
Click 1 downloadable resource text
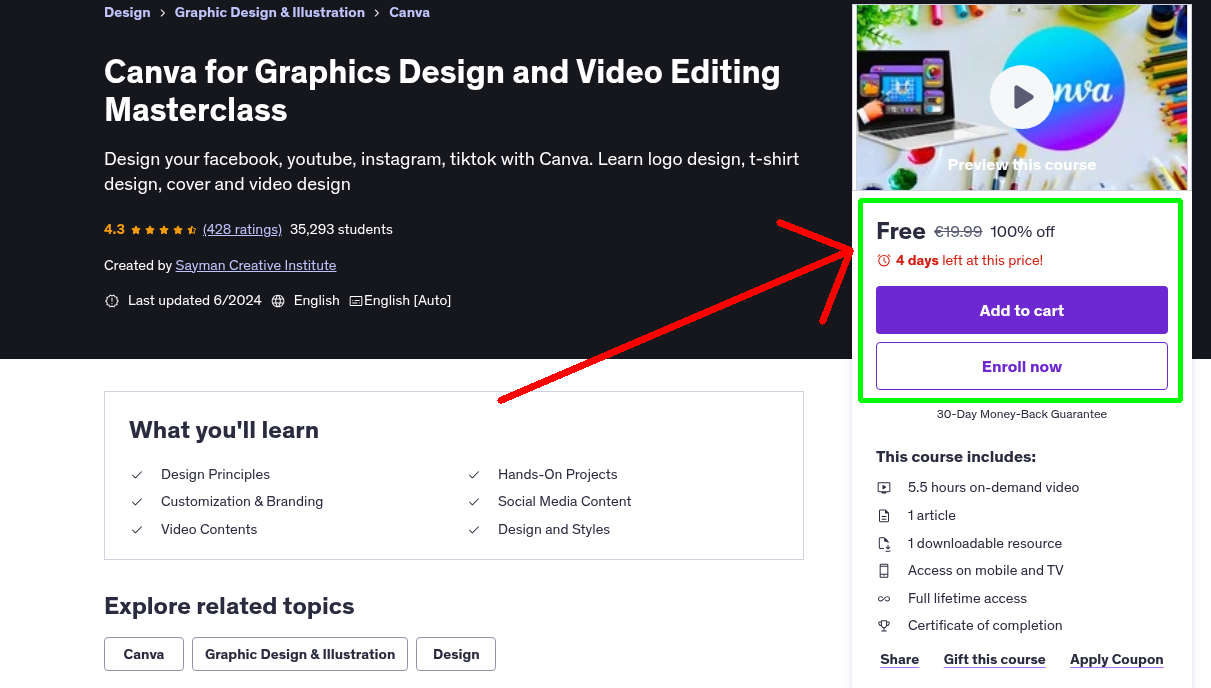[x=985, y=543]
